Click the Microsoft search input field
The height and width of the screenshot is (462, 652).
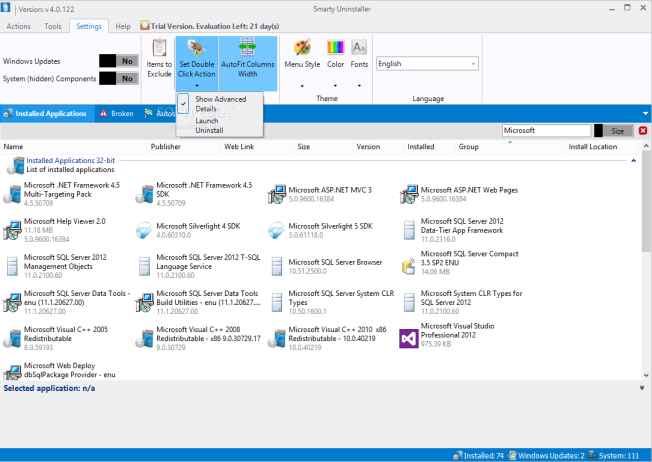(x=545, y=130)
